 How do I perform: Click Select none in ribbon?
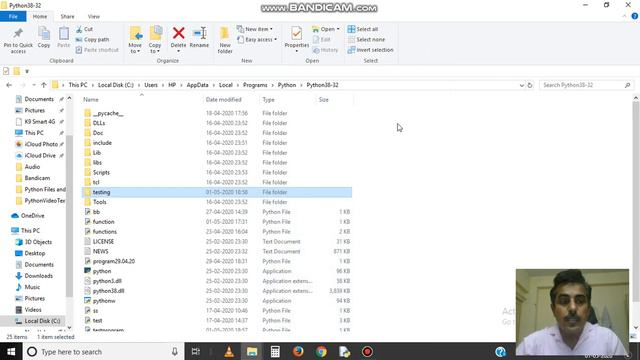(366, 40)
